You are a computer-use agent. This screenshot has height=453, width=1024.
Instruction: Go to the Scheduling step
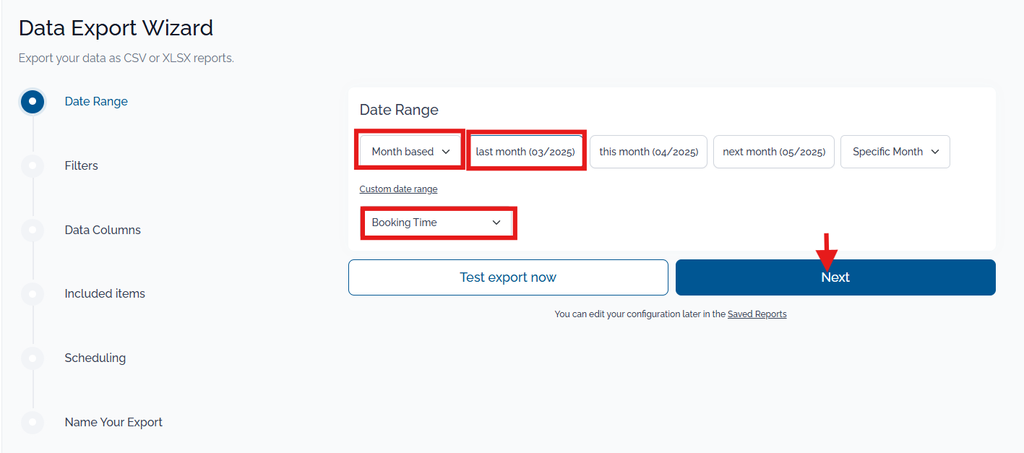[x=95, y=358]
